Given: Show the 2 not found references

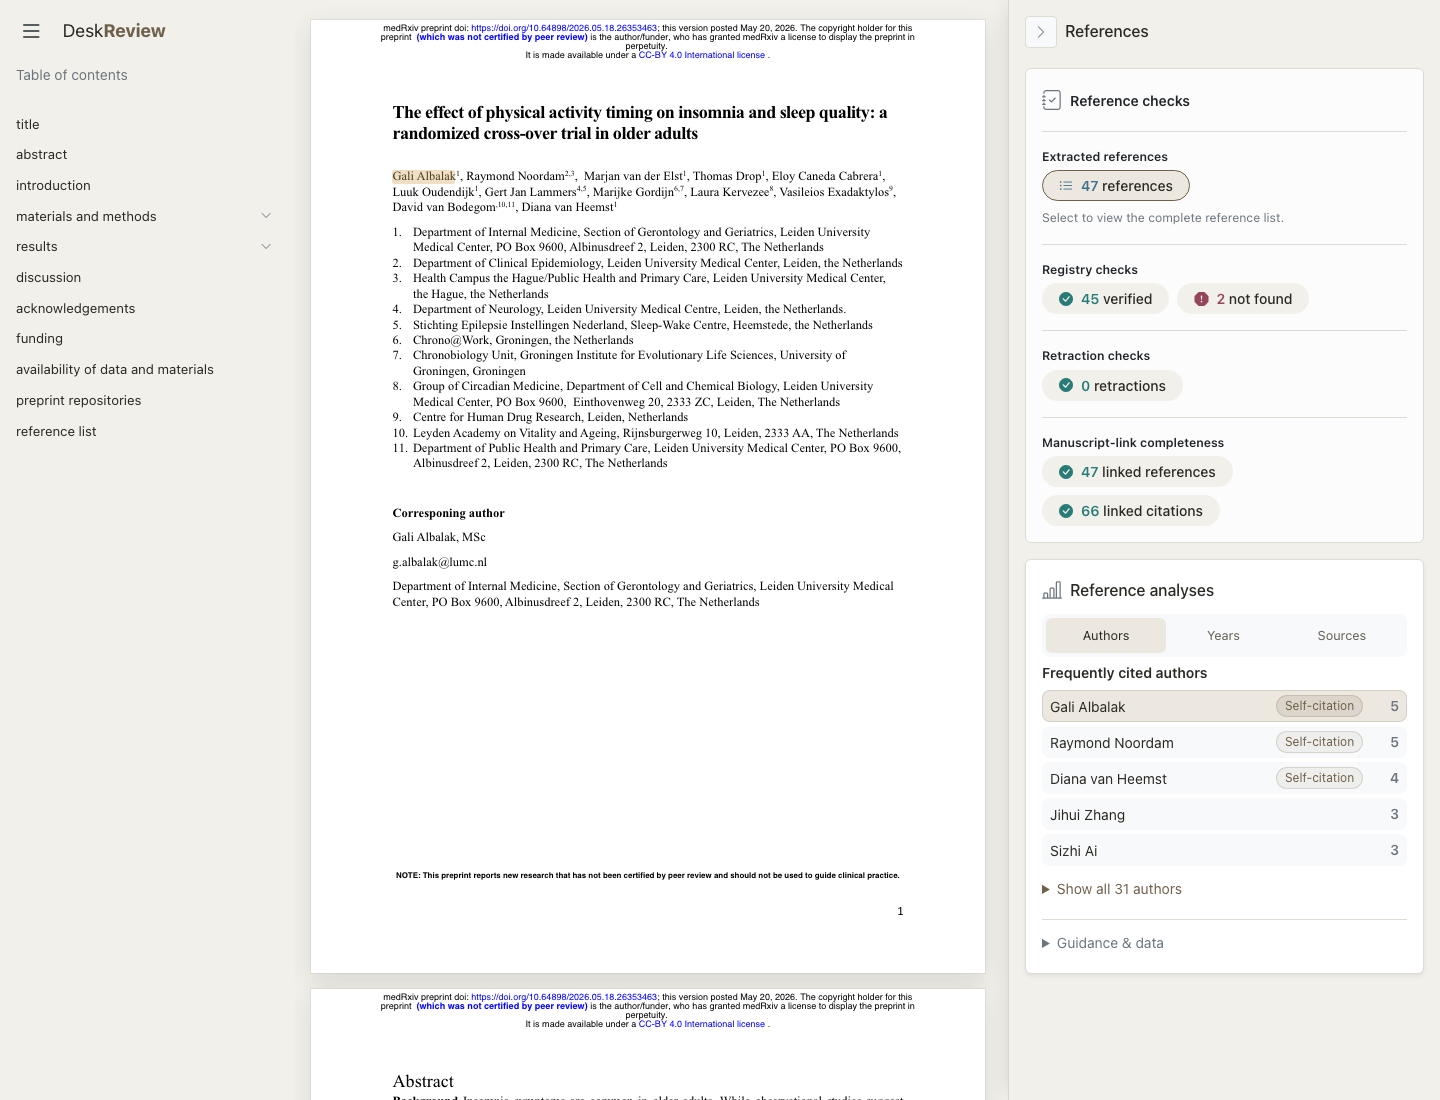Looking at the screenshot, I should [x=1243, y=299].
